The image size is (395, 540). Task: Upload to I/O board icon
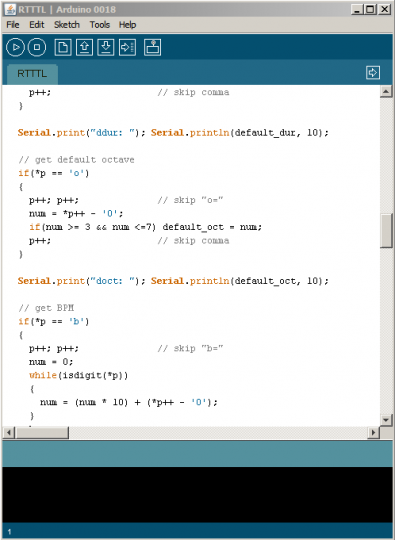click(x=127, y=47)
